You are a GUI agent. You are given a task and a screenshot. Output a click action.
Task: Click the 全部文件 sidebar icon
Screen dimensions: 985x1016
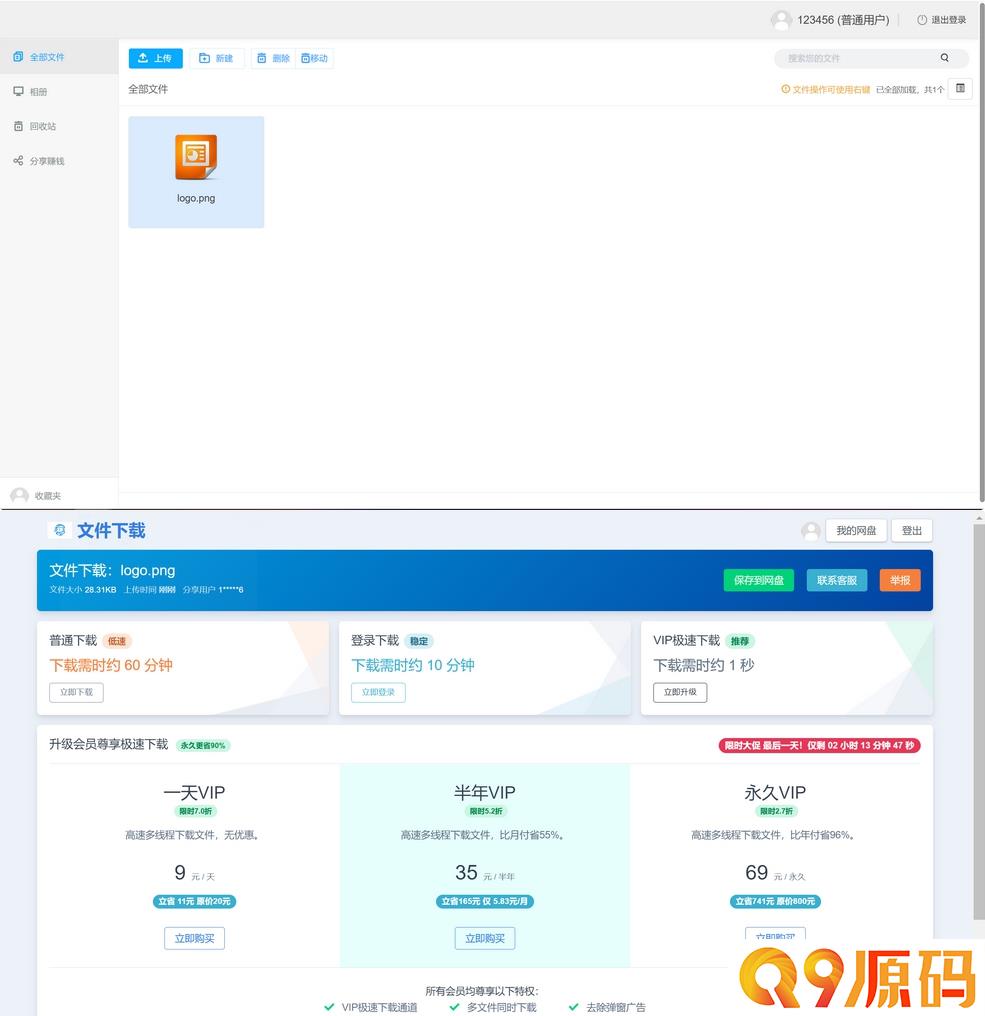pyautogui.click(x=18, y=56)
